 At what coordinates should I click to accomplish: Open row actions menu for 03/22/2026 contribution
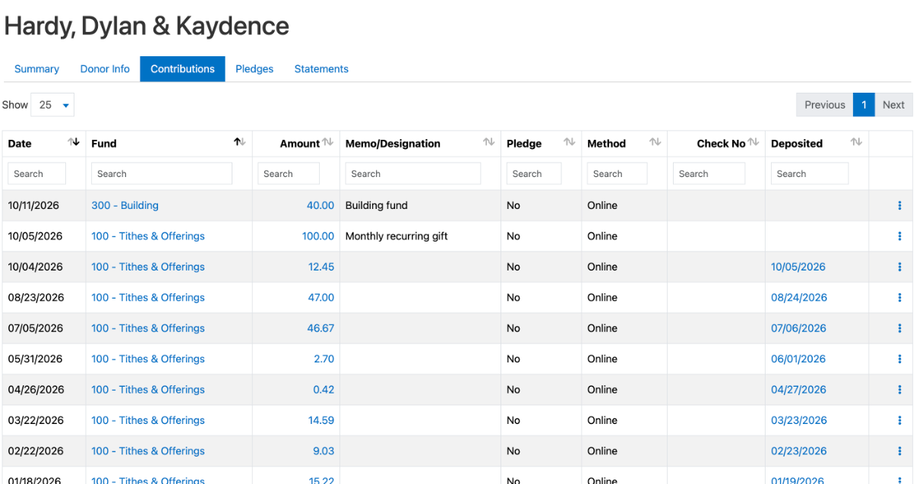pyautogui.click(x=899, y=420)
